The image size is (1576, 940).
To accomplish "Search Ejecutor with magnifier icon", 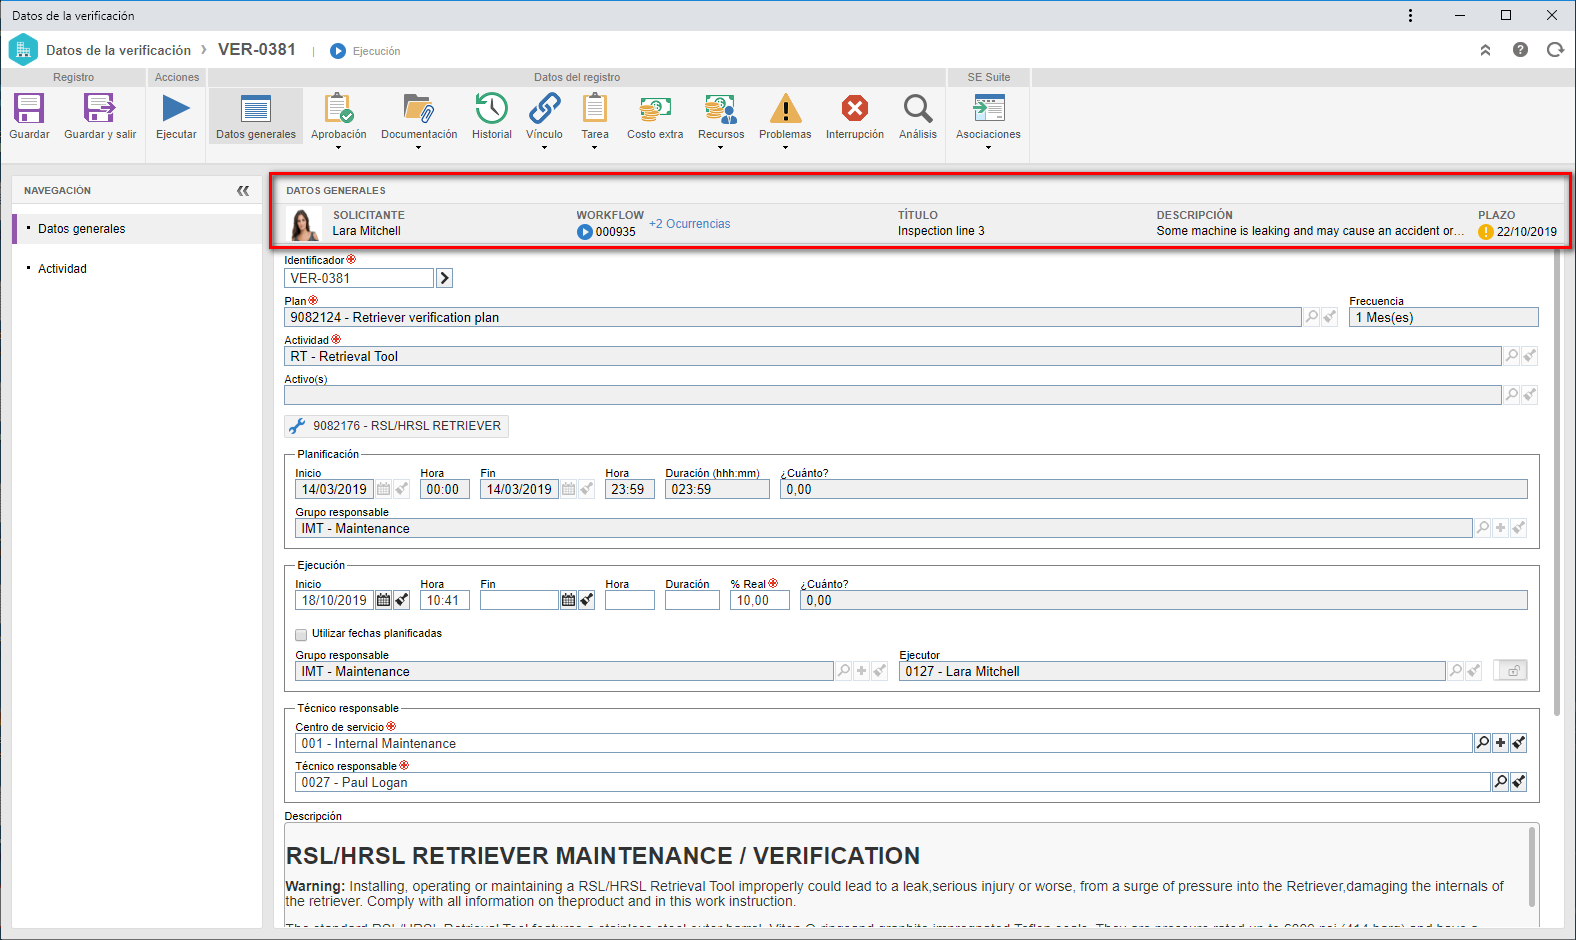I will (1456, 671).
